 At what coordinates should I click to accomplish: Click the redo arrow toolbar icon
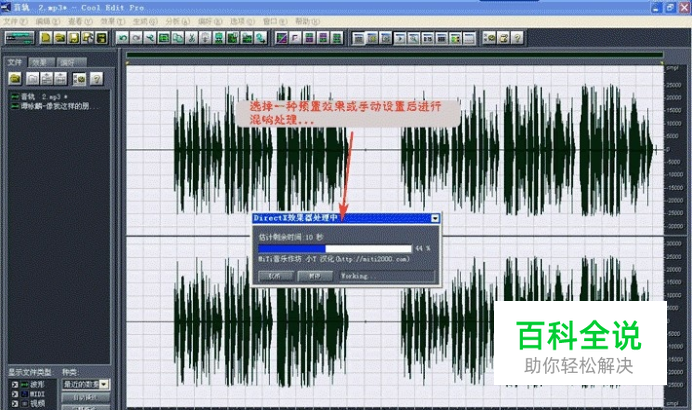pyautogui.click(x=136, y=38)
